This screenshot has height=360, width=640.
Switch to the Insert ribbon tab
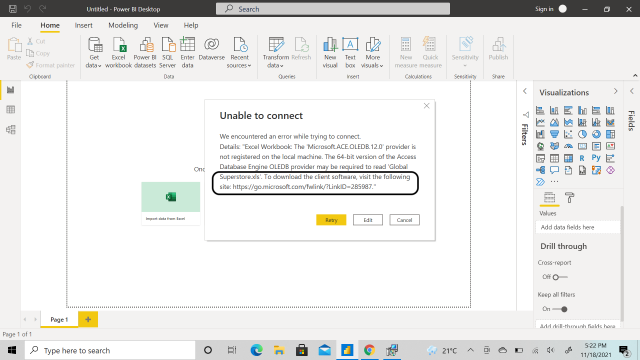(x=83, y=25)
